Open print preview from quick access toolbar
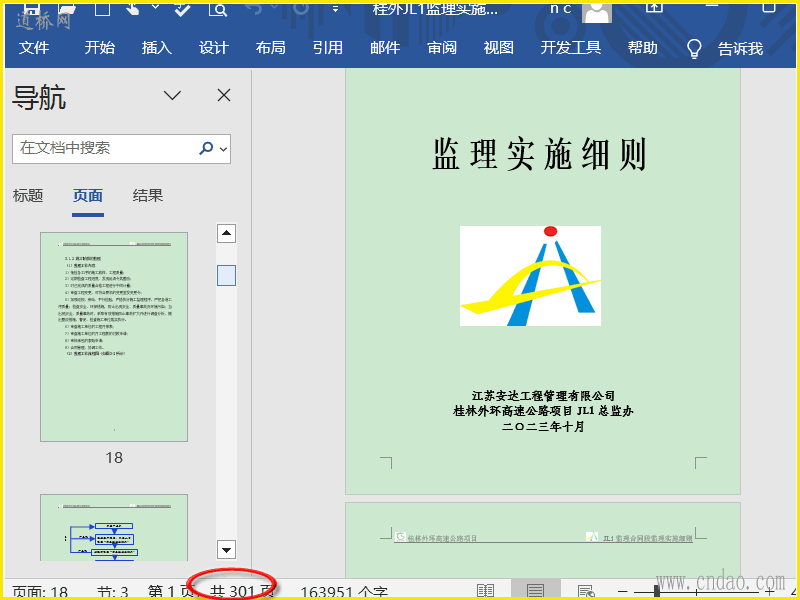800x600 pixels. (x=218, y=8)
